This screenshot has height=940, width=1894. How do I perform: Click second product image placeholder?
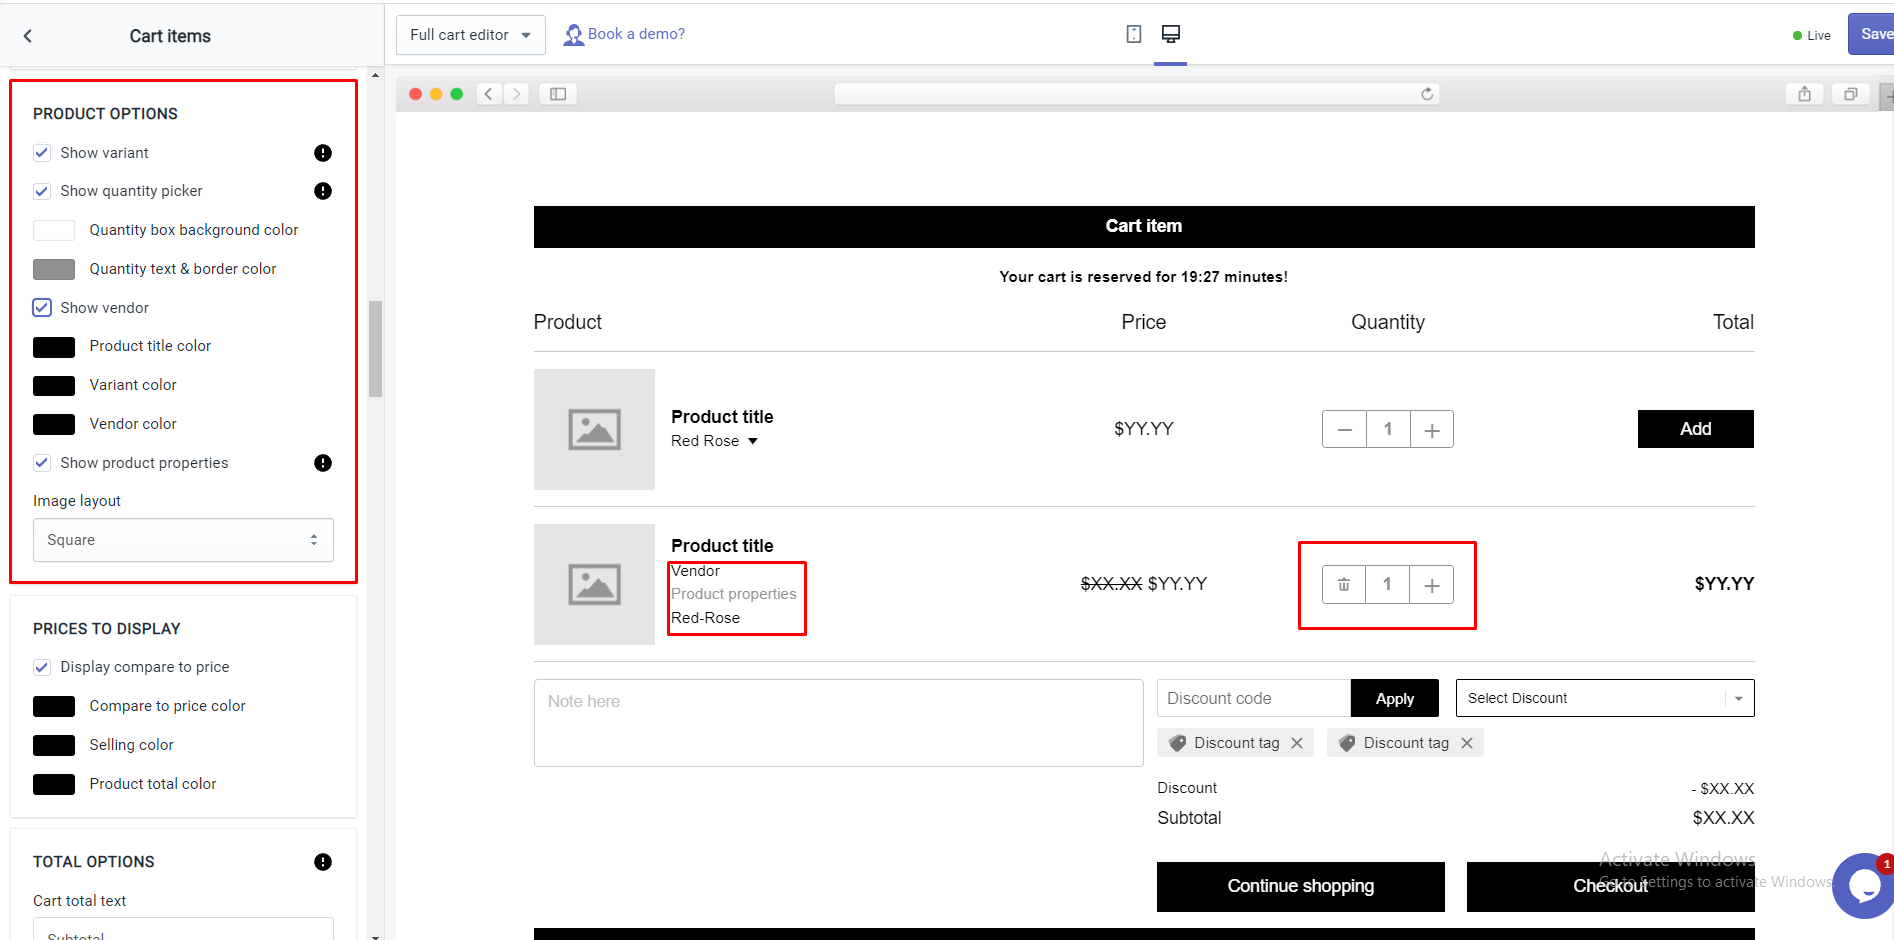click(594, 585)
